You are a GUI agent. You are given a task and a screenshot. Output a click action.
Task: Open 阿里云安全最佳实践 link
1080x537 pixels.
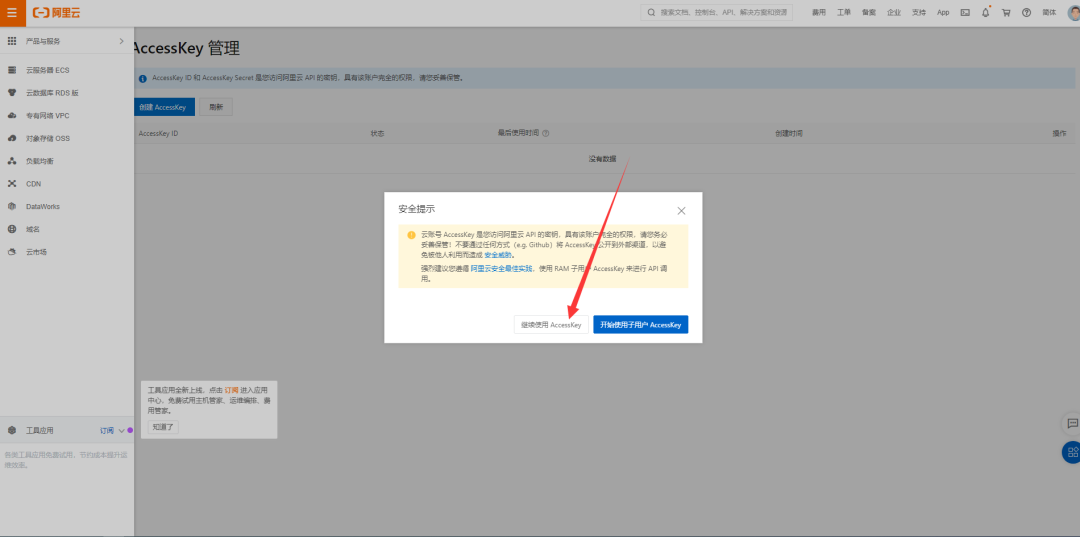[501, 269]
